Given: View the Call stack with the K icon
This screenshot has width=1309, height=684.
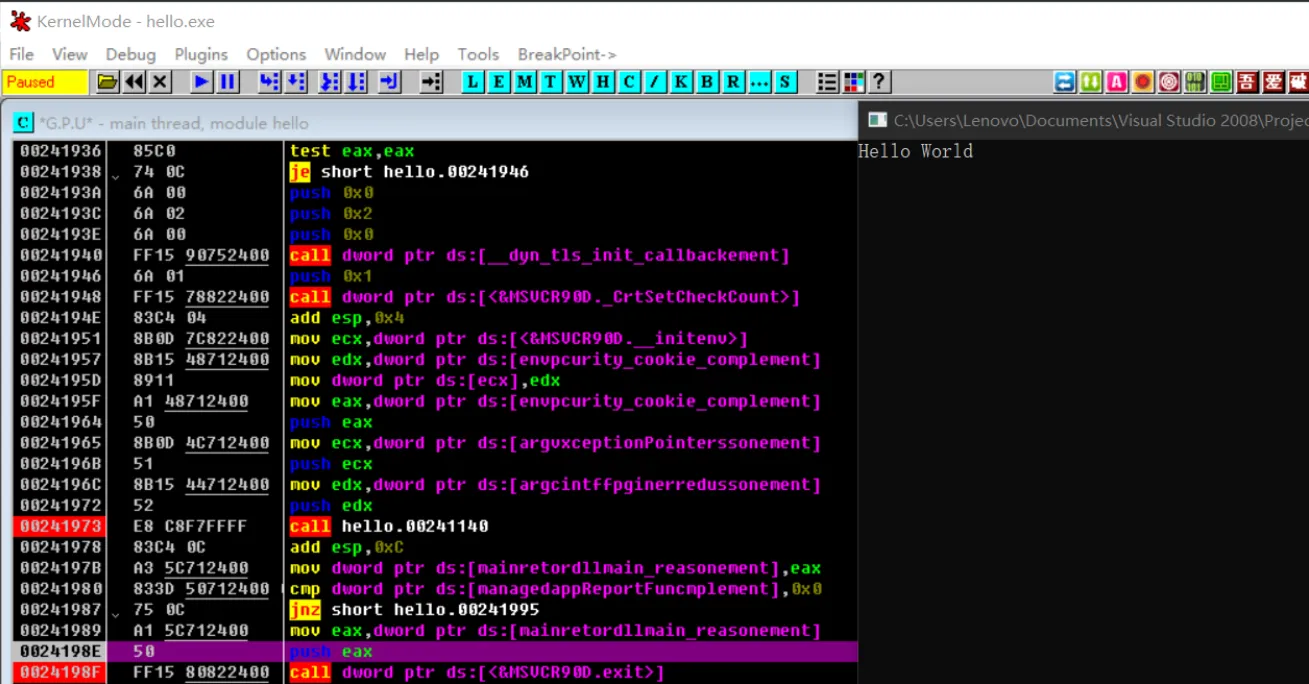Looking at the screenshot, I should pos(680,82).
